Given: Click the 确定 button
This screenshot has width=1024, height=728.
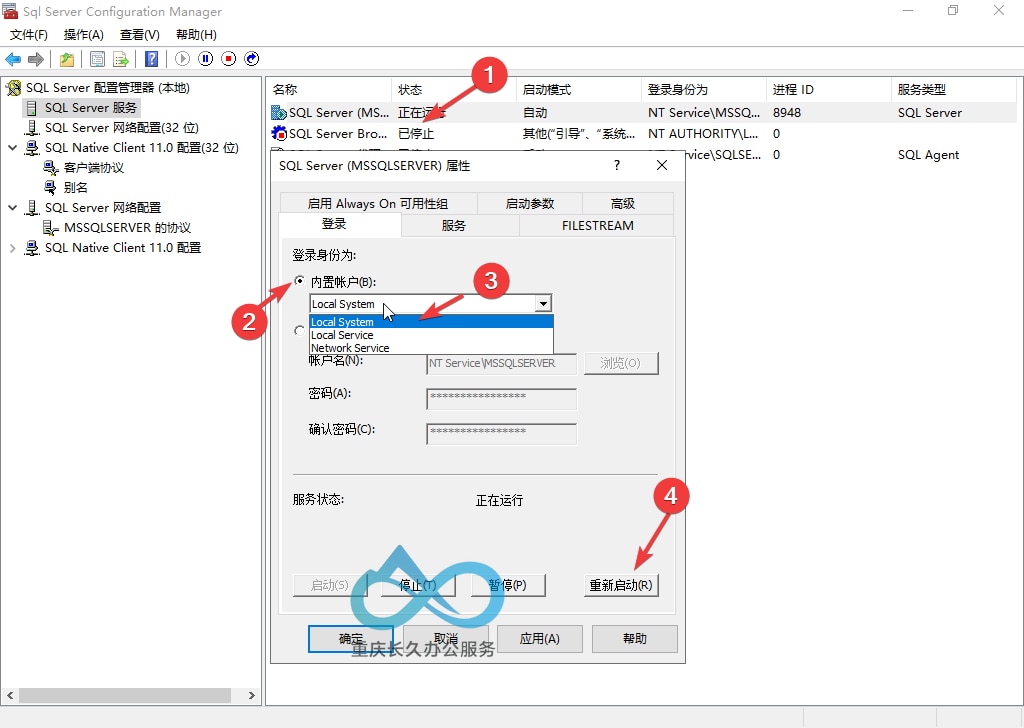Looking at the screenshot, I should [351, 639].
